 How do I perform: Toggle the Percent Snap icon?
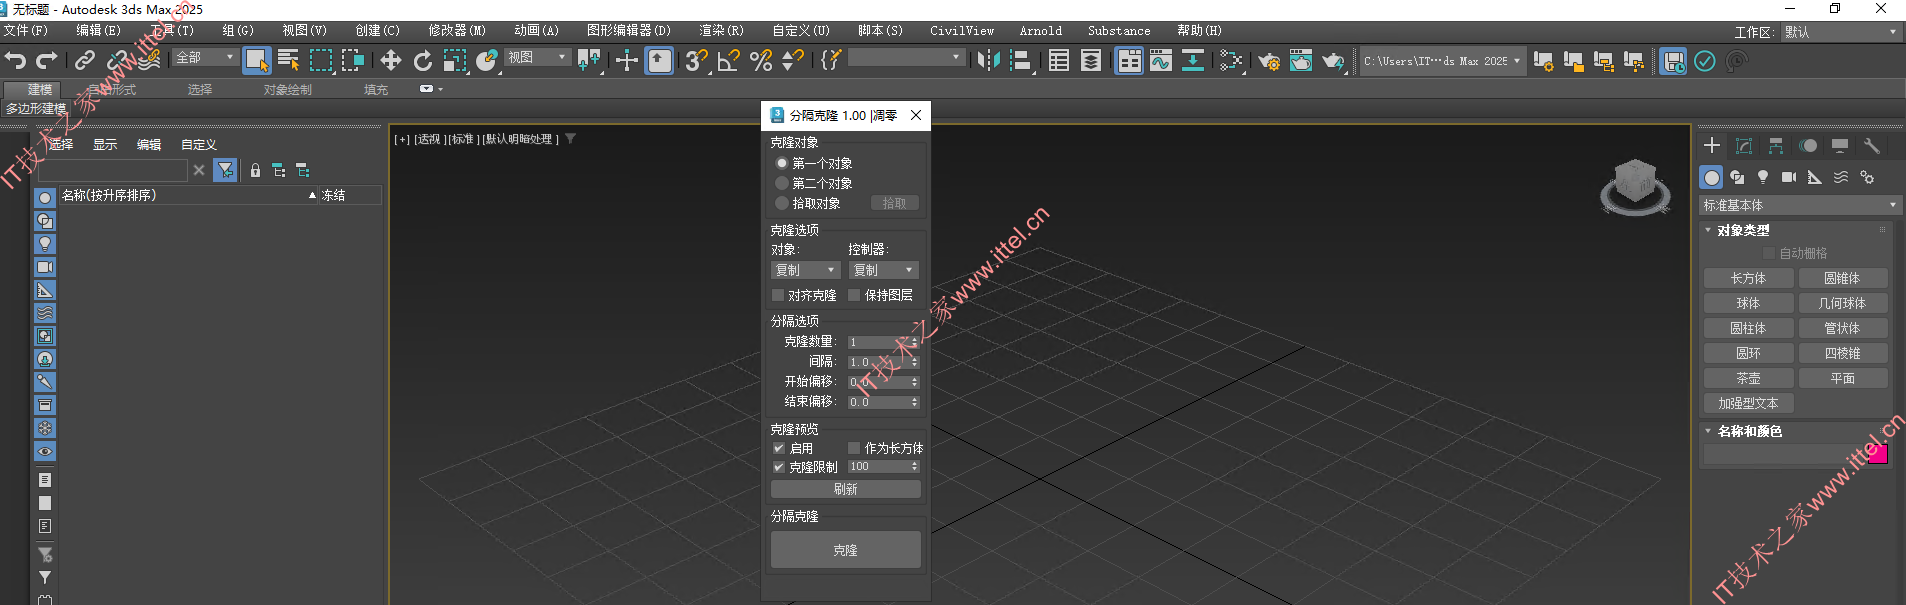point(761,61)
